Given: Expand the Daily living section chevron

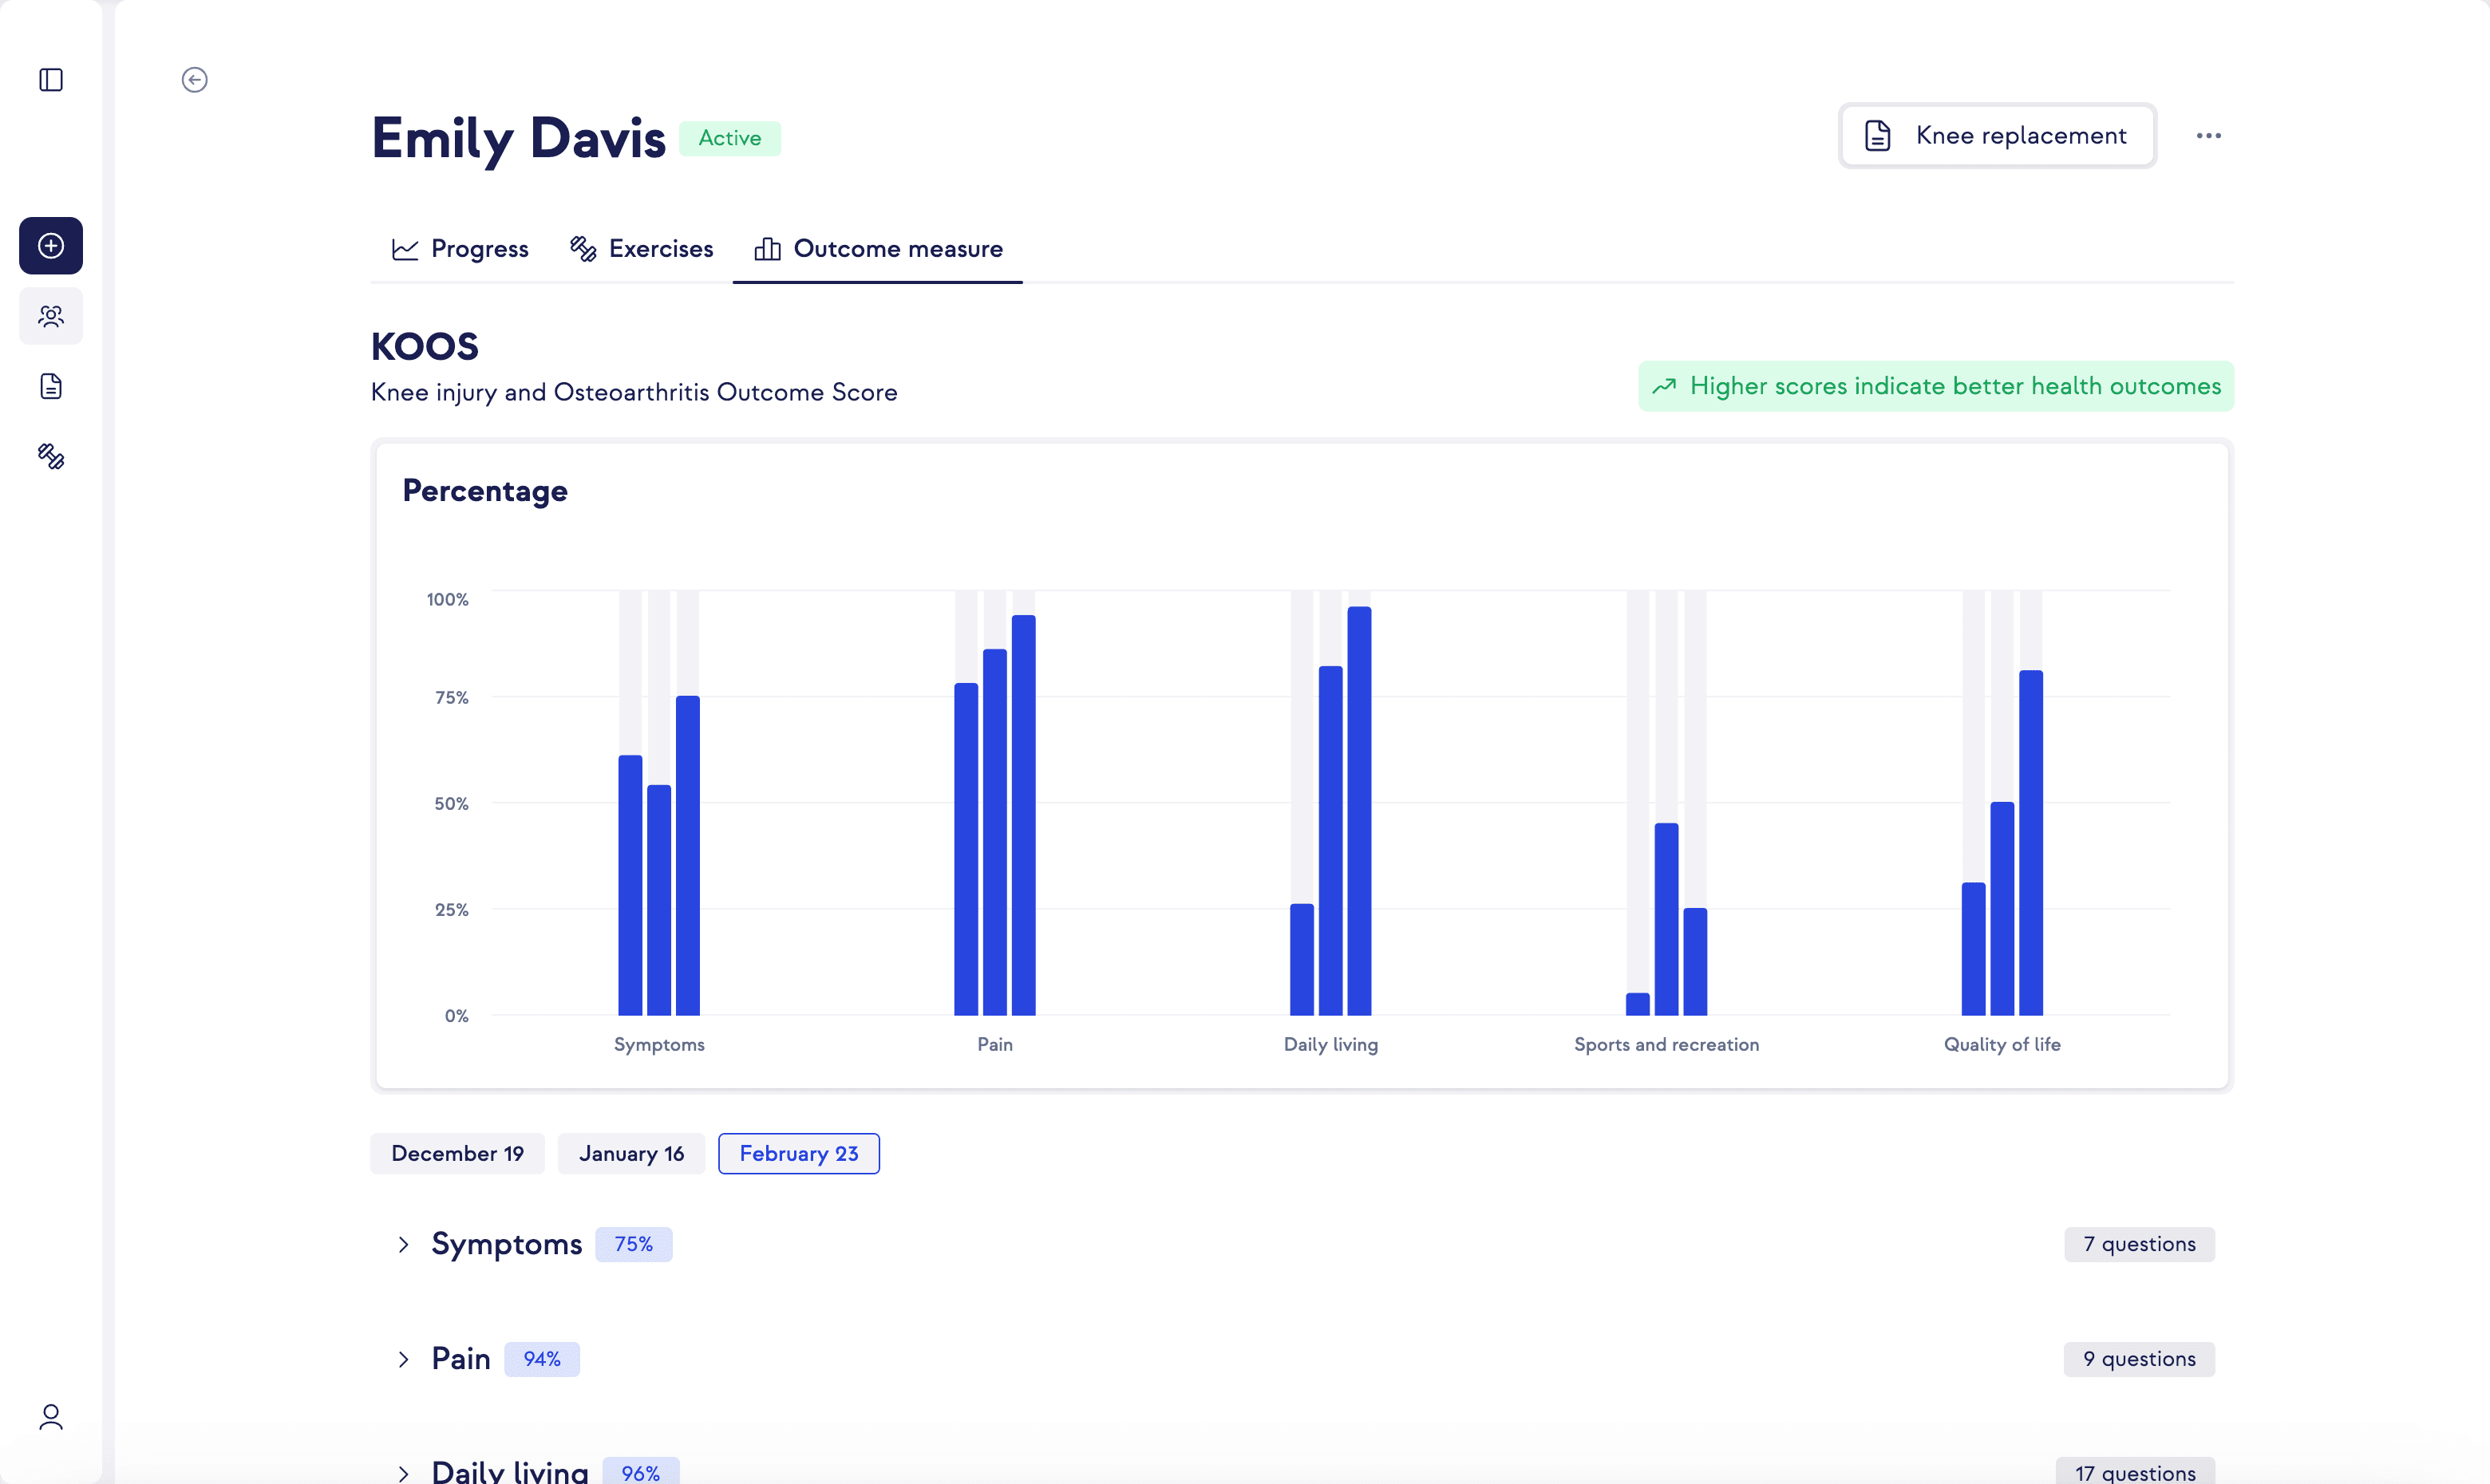Looking at the screenshot, I should tap(403, 1472).
